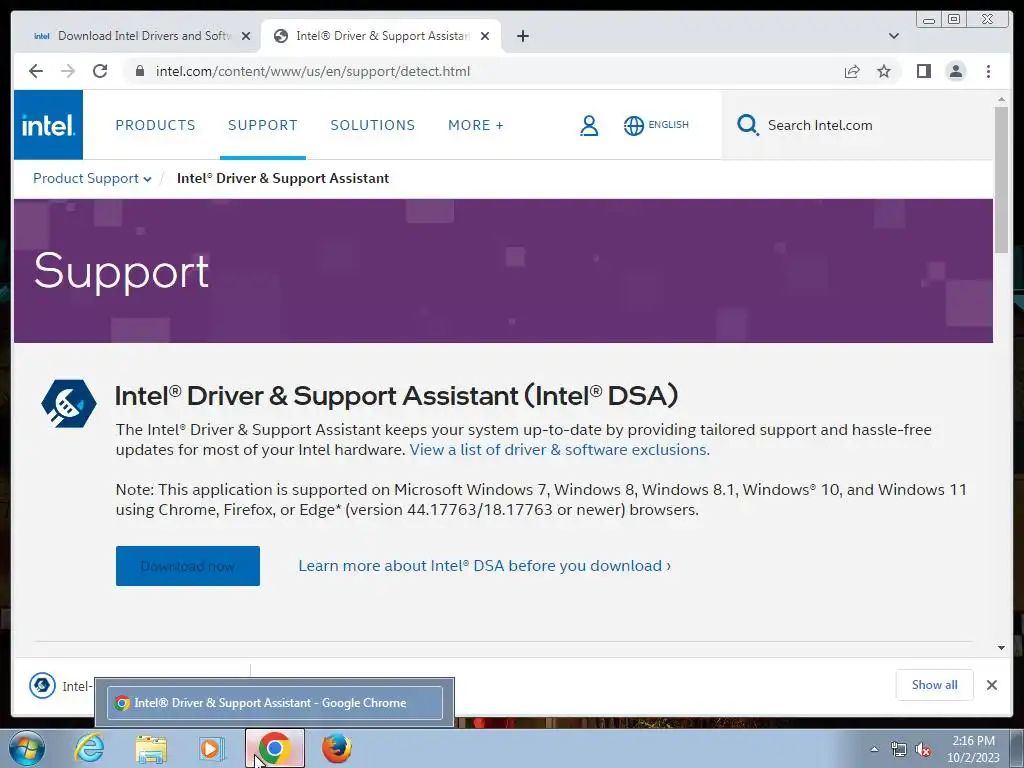Screen dimensions: 1024x768
Task: Click the lock icon in the address bar
Action: coord(139,71)
